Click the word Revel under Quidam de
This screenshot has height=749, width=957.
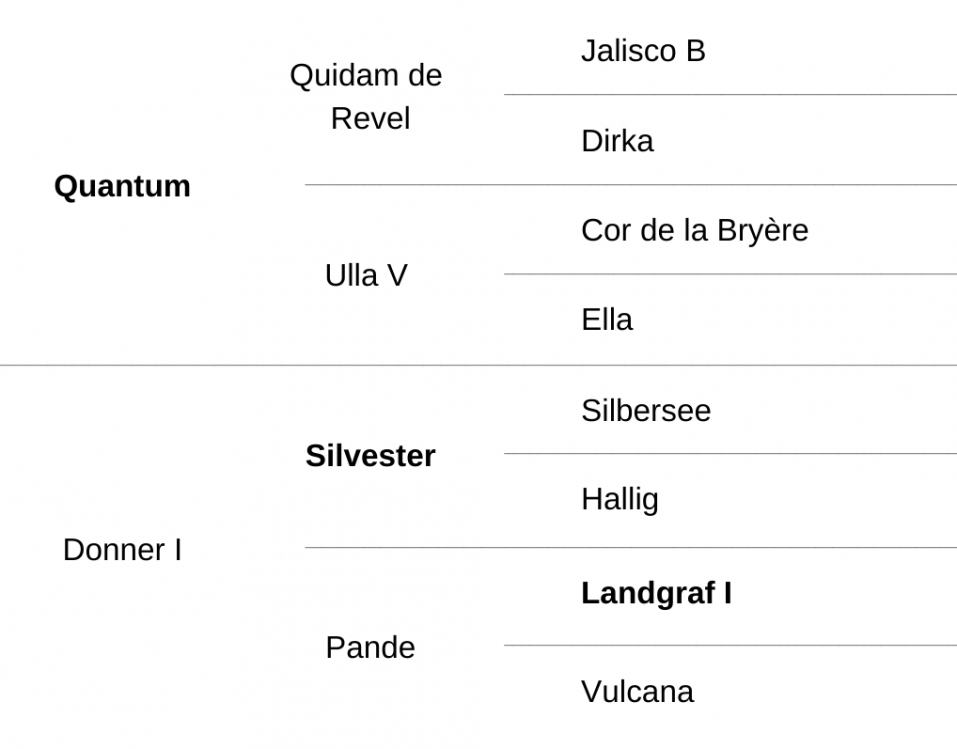pyautogui.click(x=370, y=118)
